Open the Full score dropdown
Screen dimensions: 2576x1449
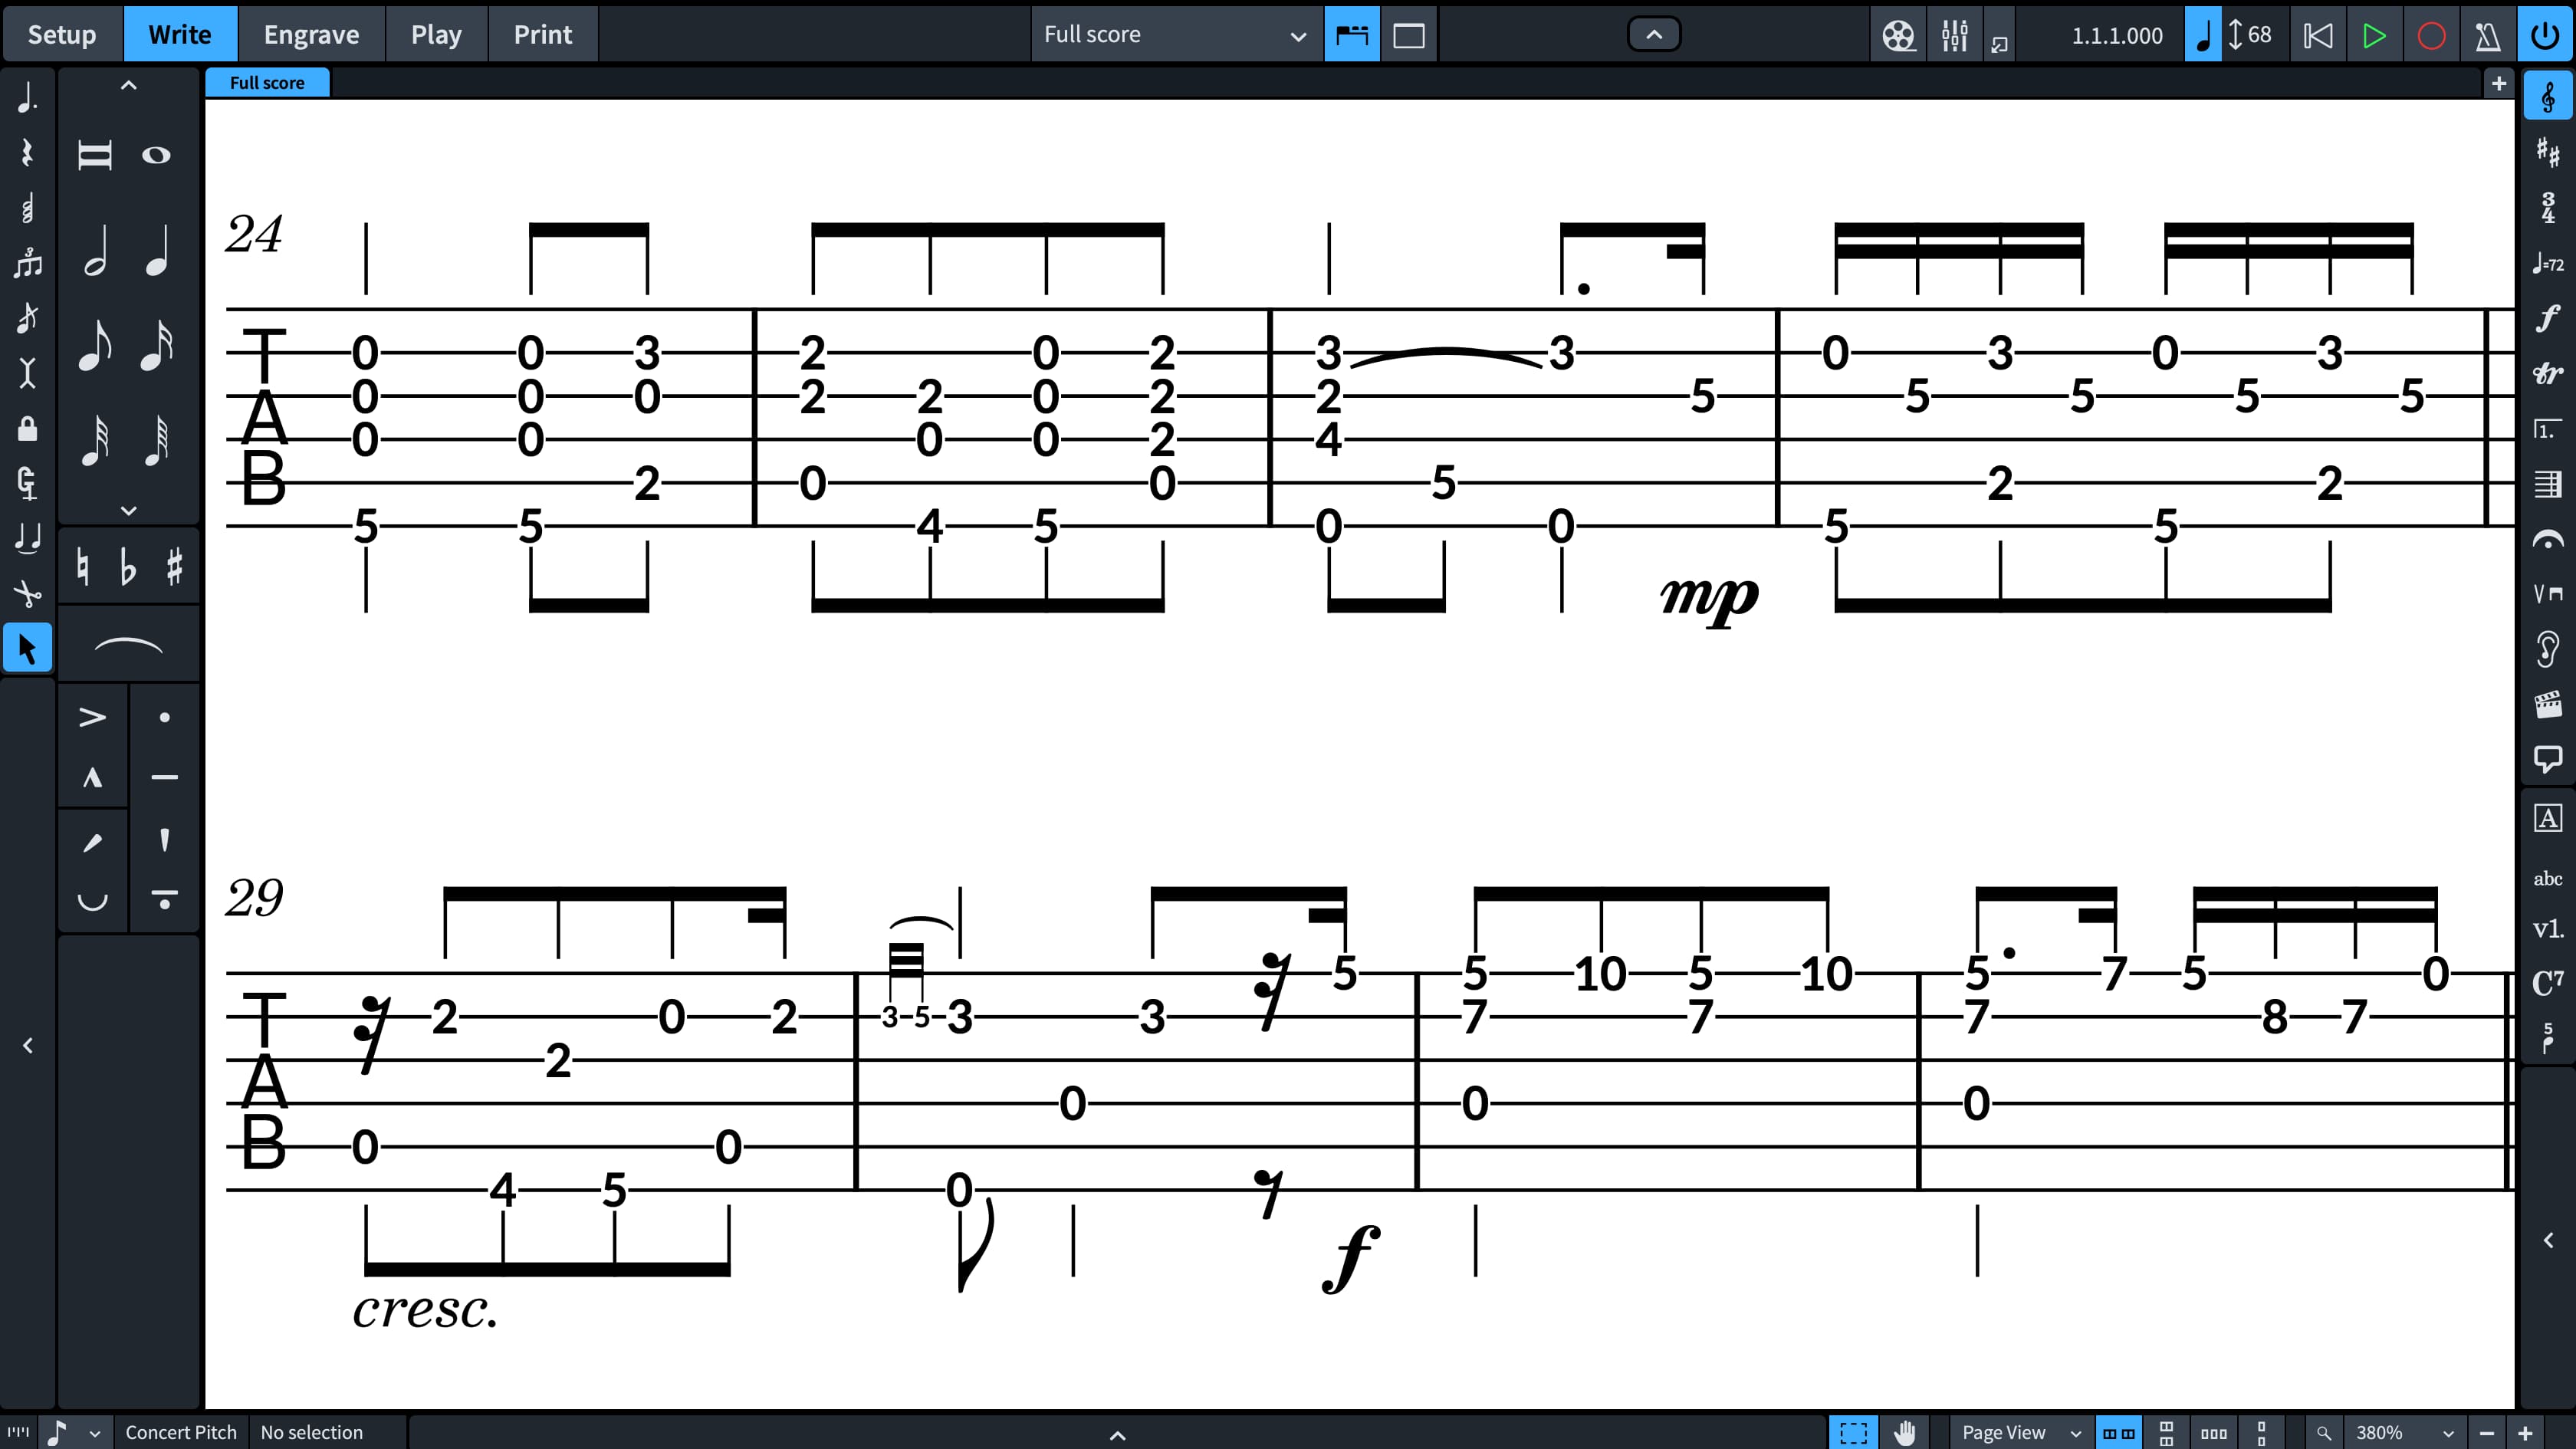pos(1169,34)
